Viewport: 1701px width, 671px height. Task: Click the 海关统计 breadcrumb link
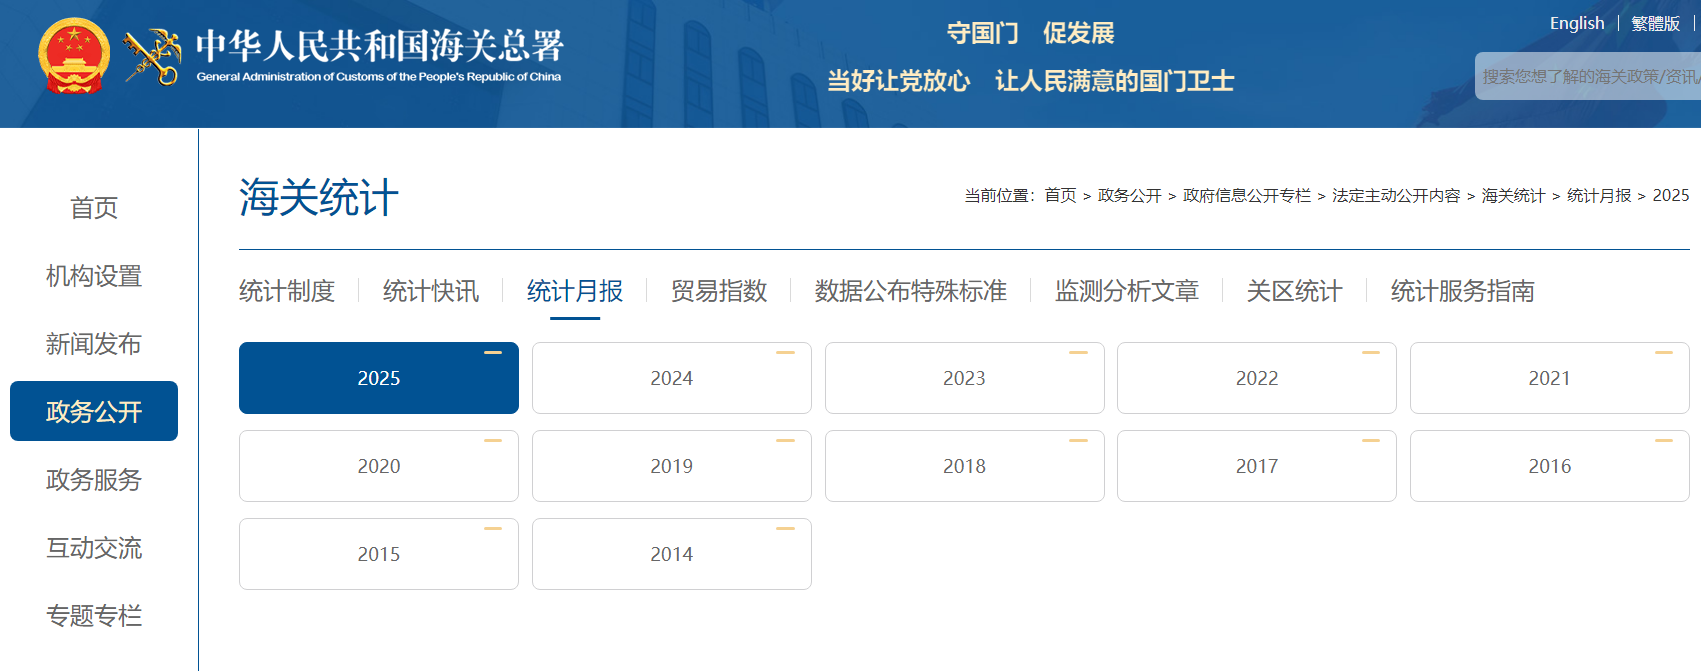[x=1512, y=196]
